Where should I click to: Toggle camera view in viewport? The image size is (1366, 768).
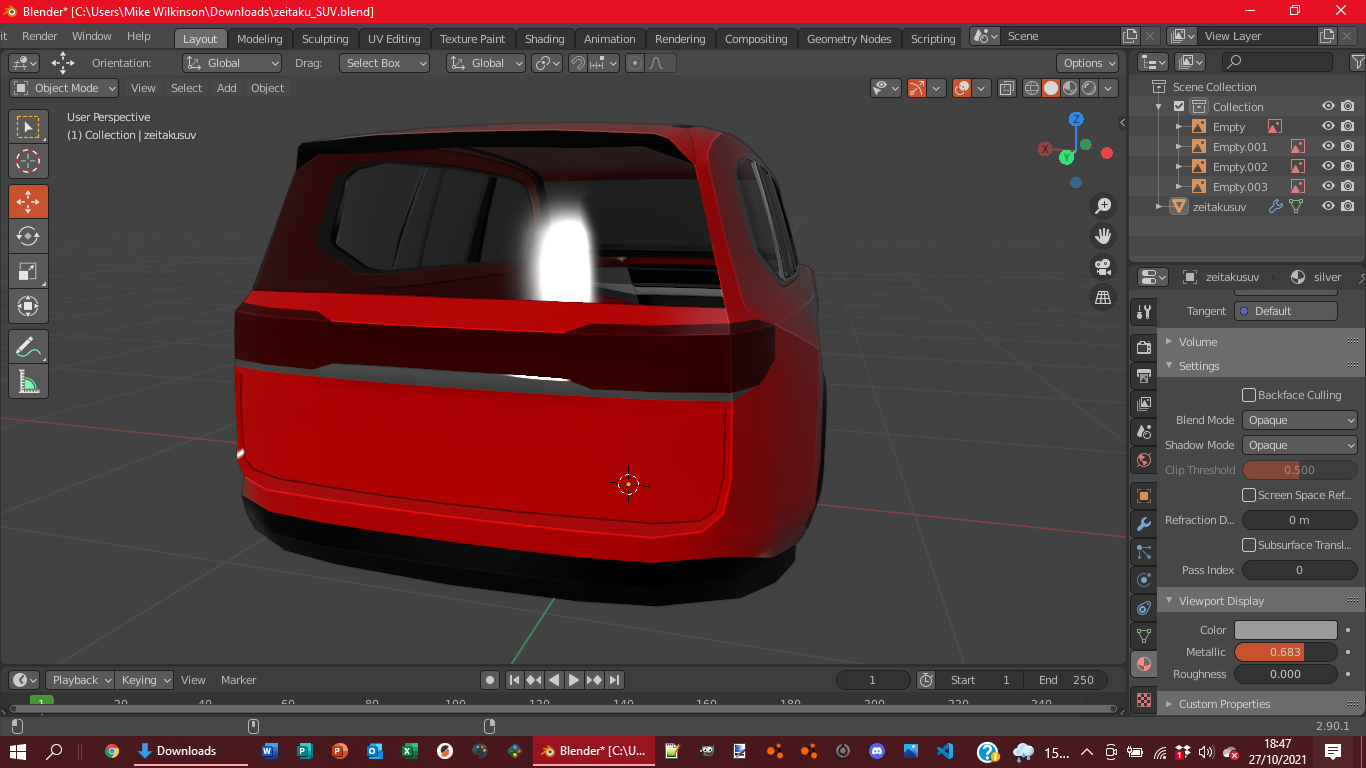(x=1103, y=267)
